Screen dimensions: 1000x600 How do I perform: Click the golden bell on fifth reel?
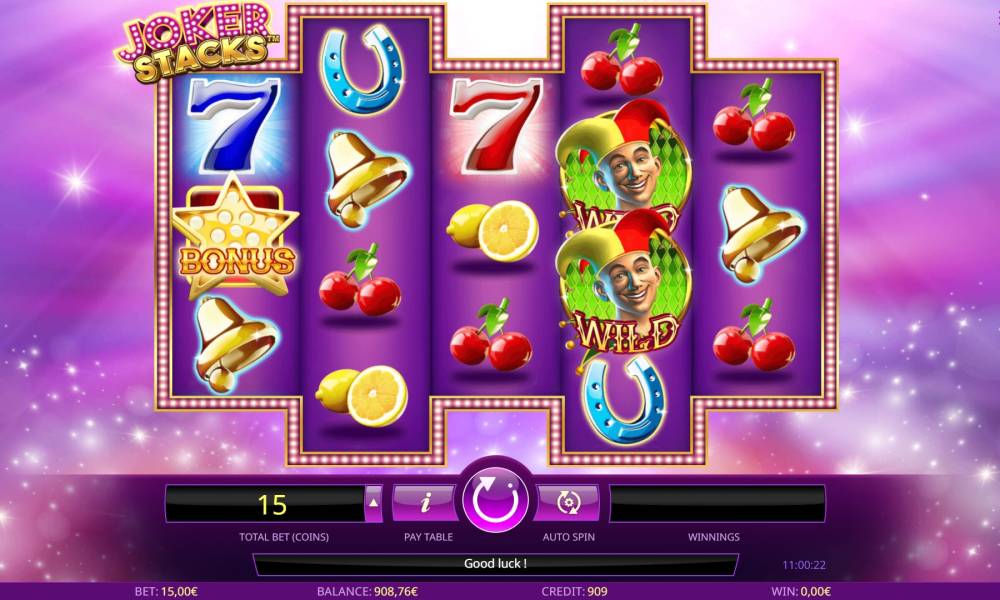[x=759, y=233]
